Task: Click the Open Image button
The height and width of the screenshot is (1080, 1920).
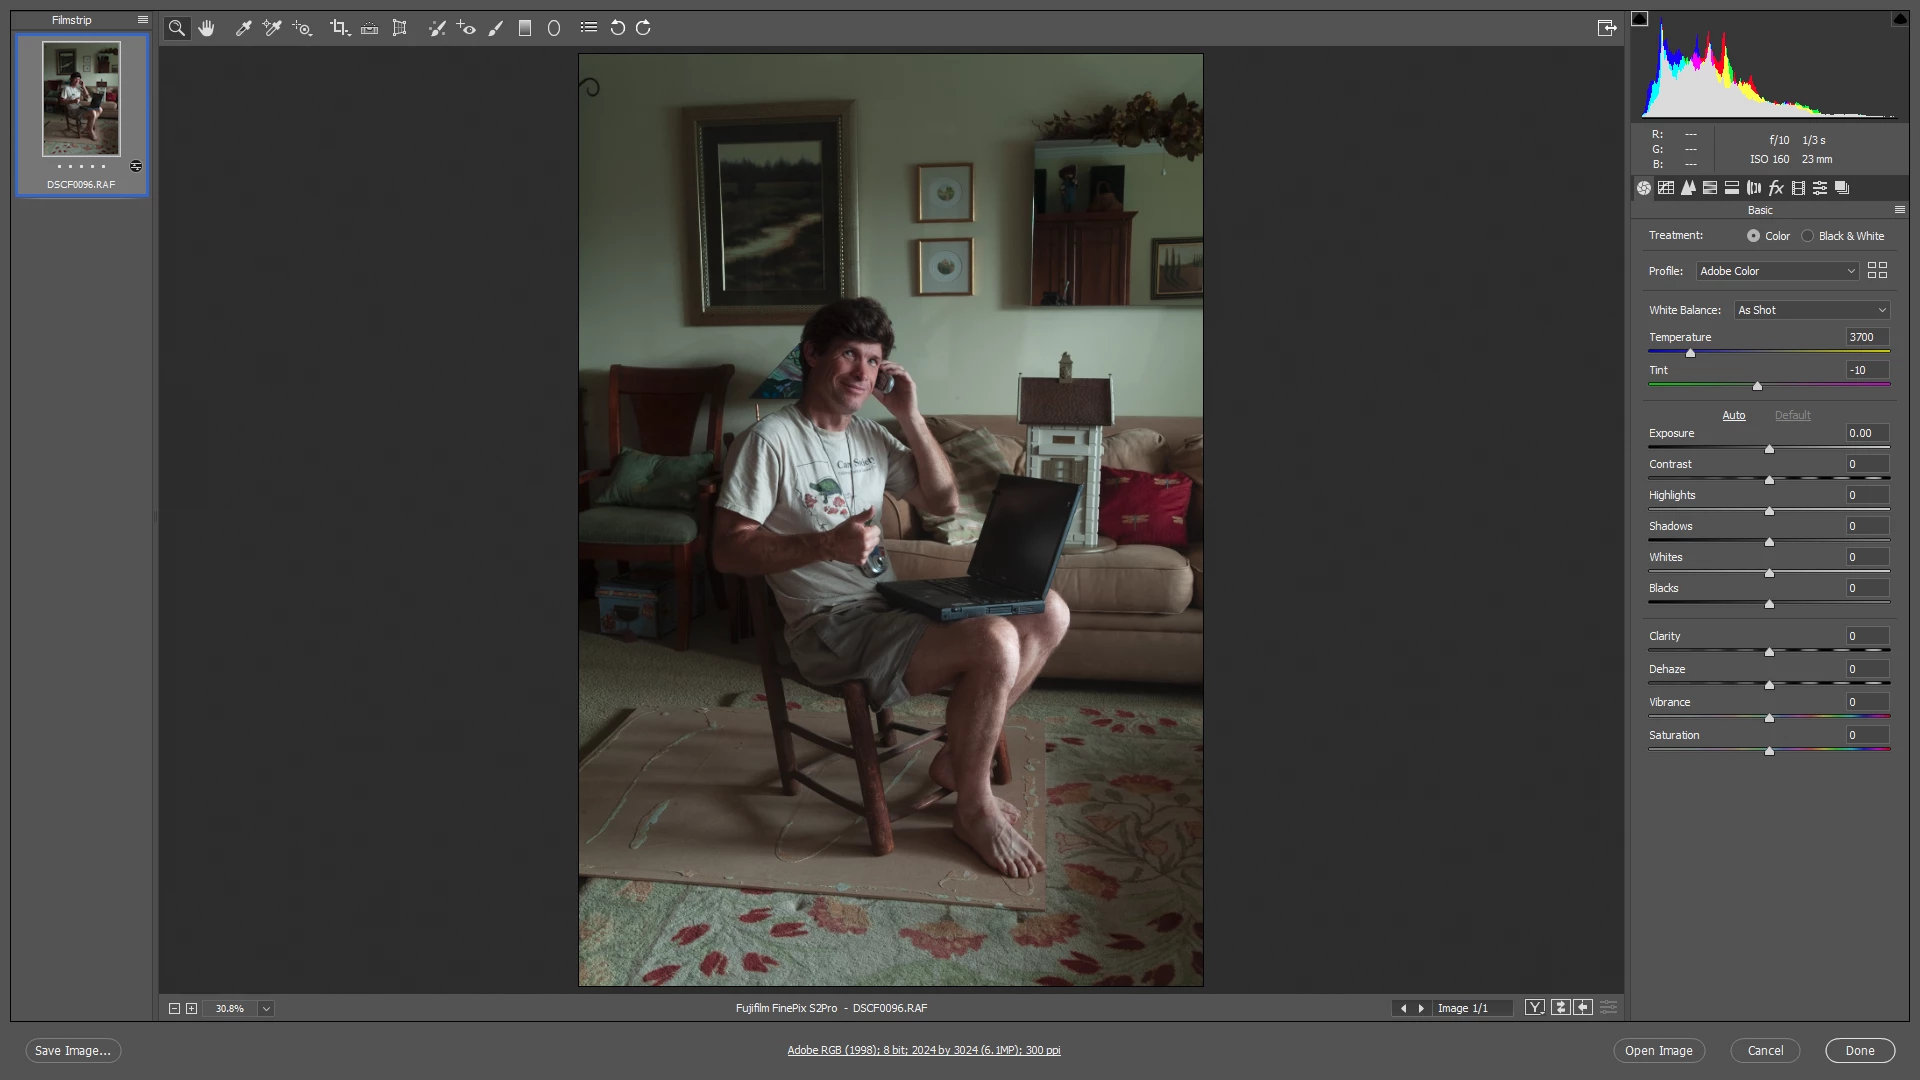Action: pos(1658,1050)
